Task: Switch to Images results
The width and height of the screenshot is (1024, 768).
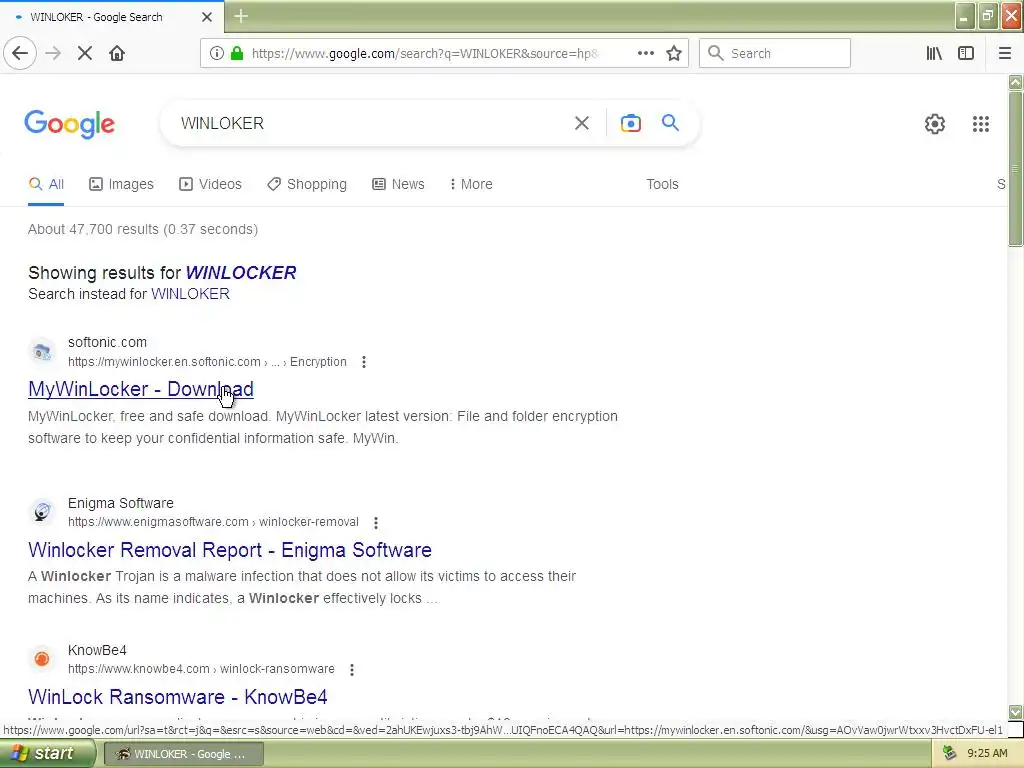Action: pyautogui.click(x=121, y=184)
